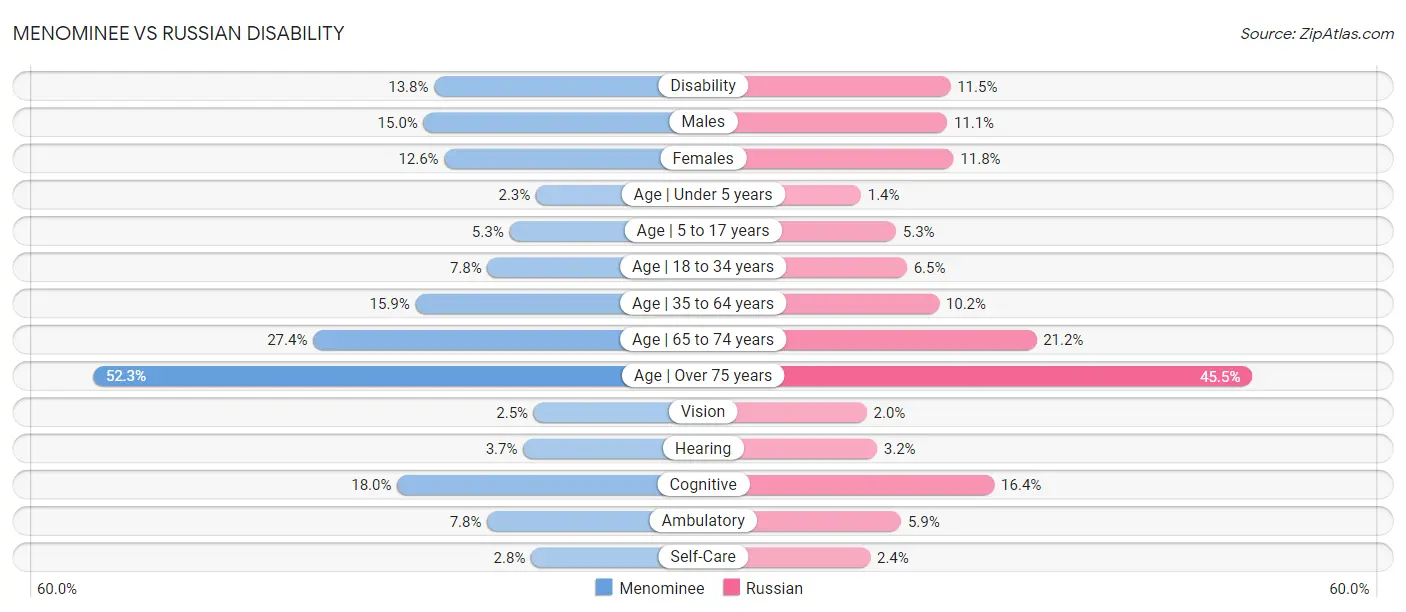Toggle the Menominee legend label
This screenshot has height=612, width=1406.
point(661,588)
